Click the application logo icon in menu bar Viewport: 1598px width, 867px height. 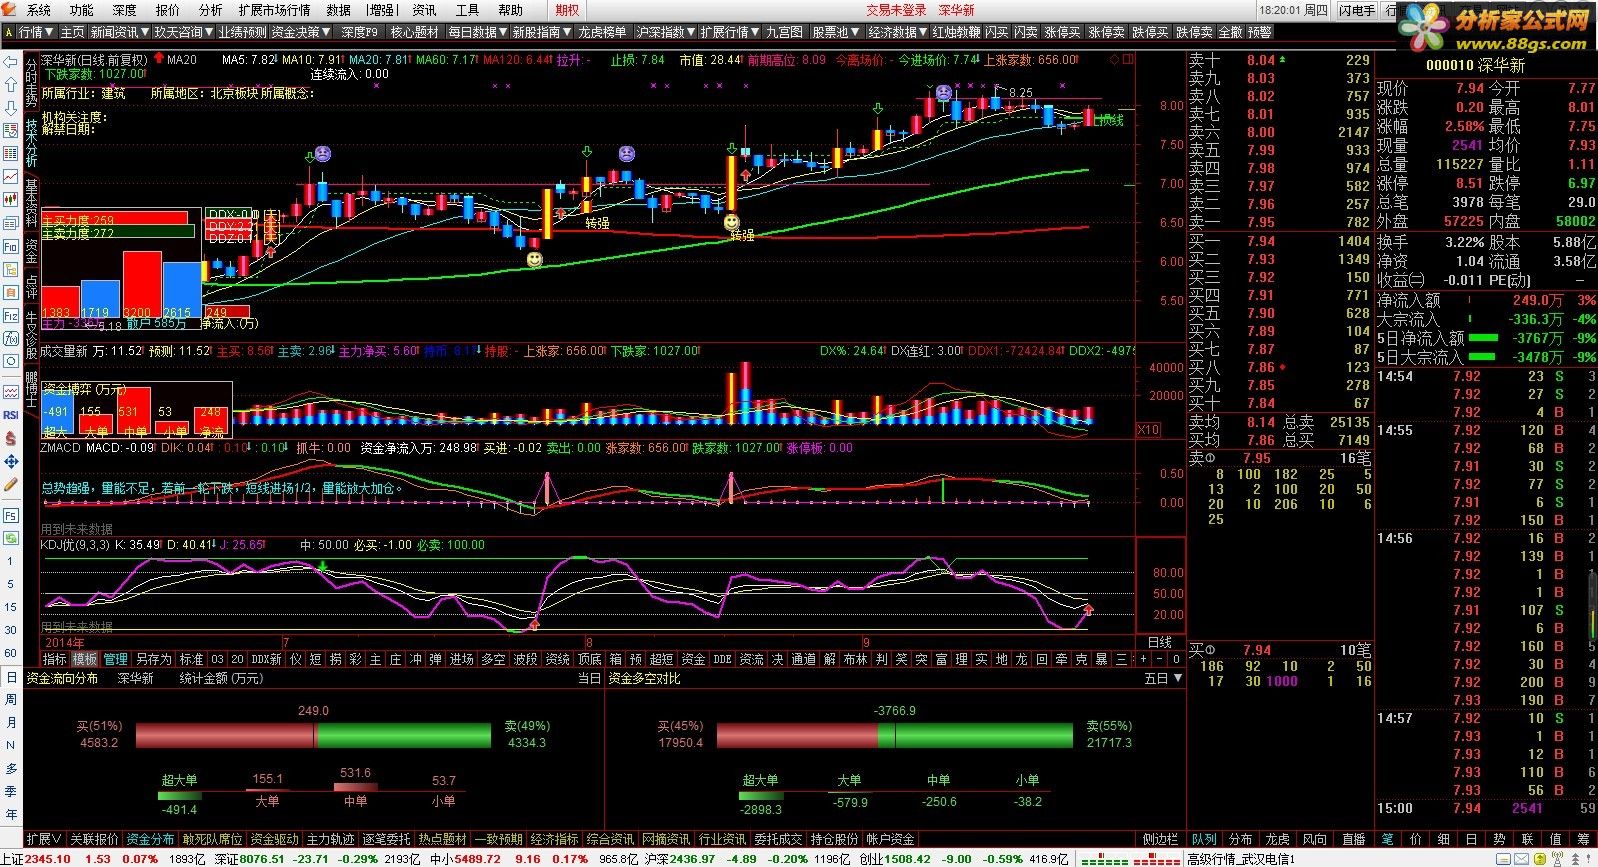pyautogui.click(x=11, y=10)
